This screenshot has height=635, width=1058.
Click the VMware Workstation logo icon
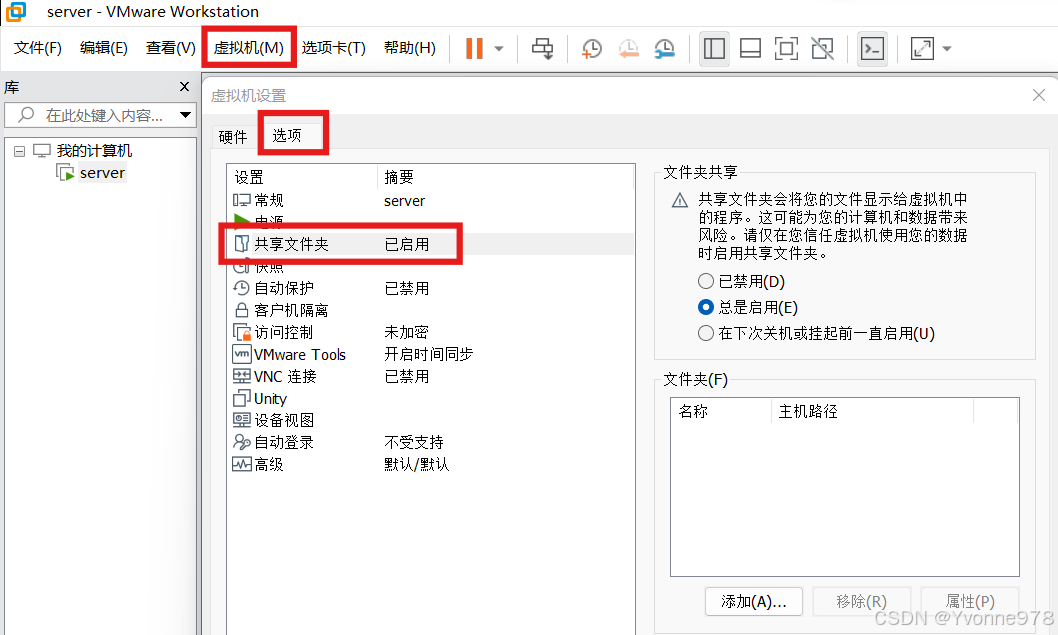pos(16,11)
